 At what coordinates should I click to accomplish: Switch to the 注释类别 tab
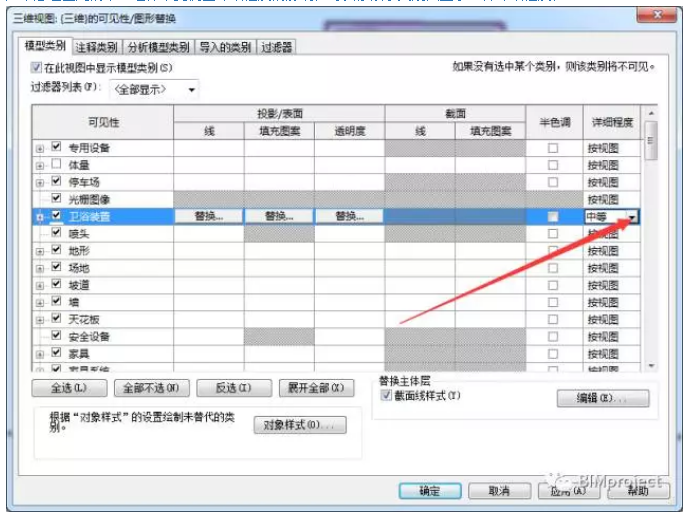tap(98, 47)
